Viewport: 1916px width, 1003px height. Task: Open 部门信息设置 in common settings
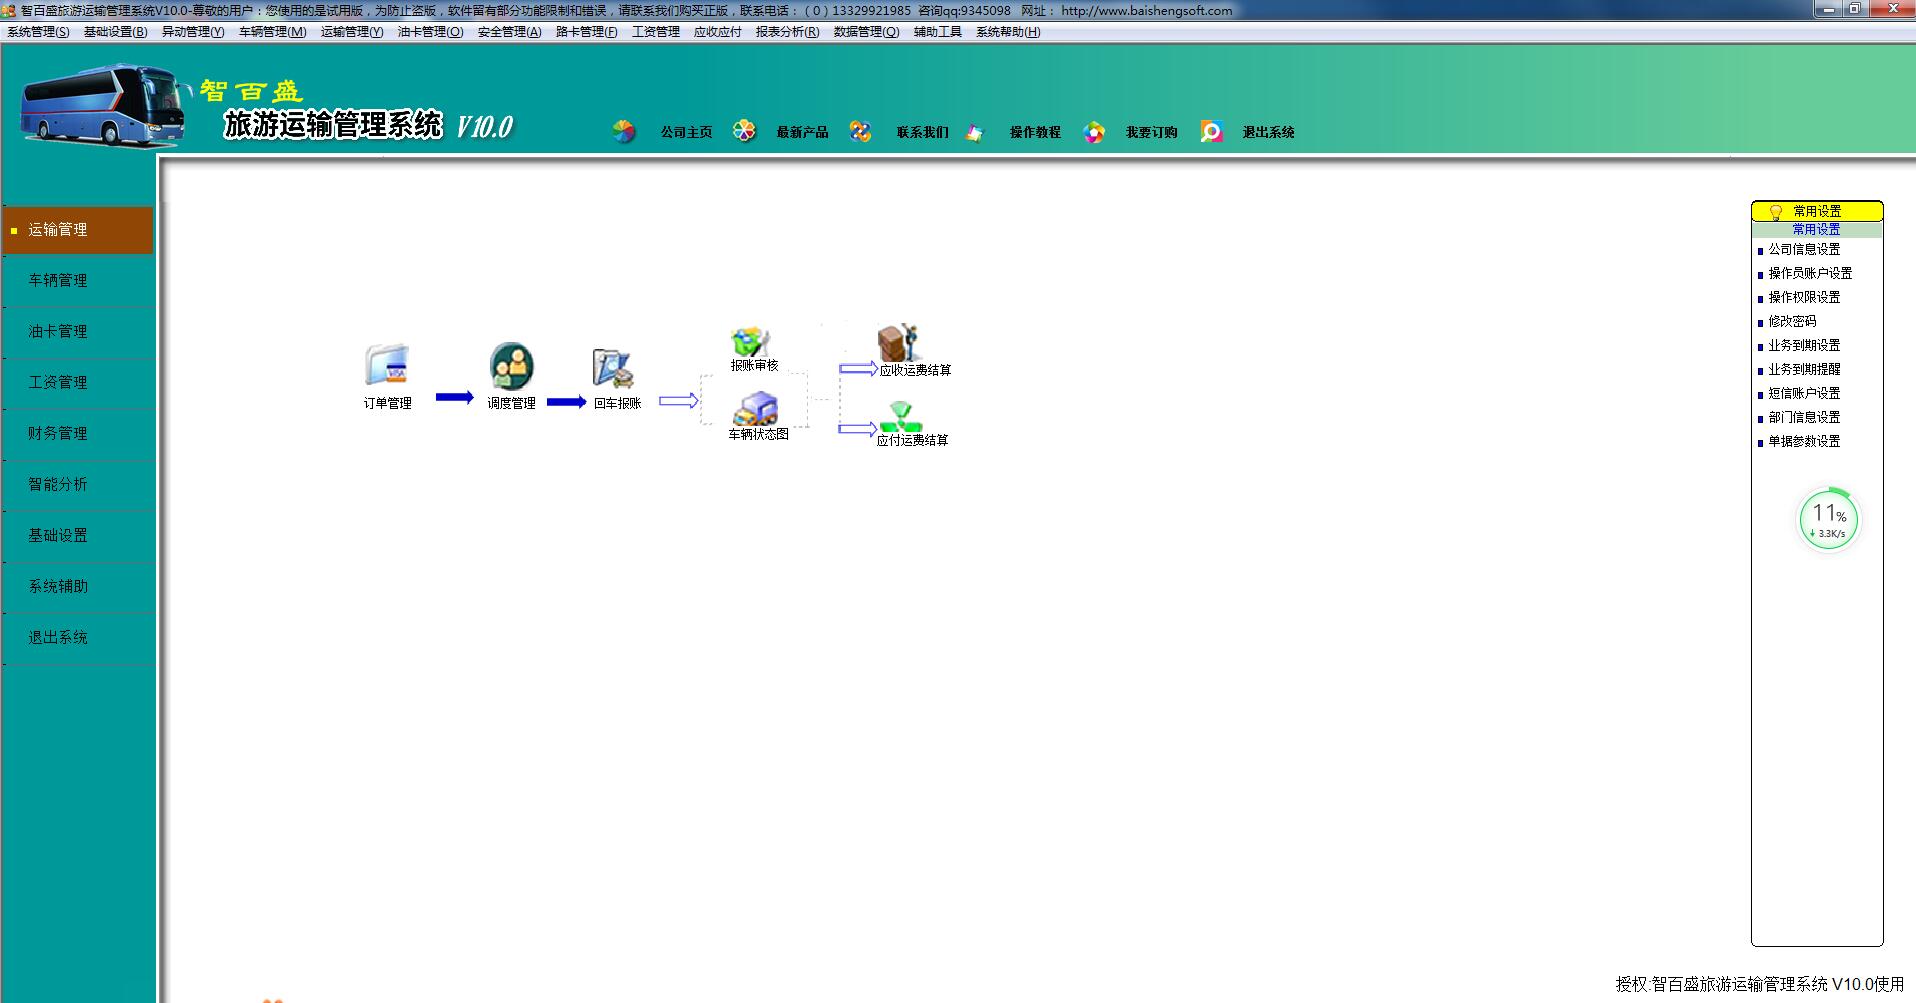pyautogui.click(x=1804, y=418)
